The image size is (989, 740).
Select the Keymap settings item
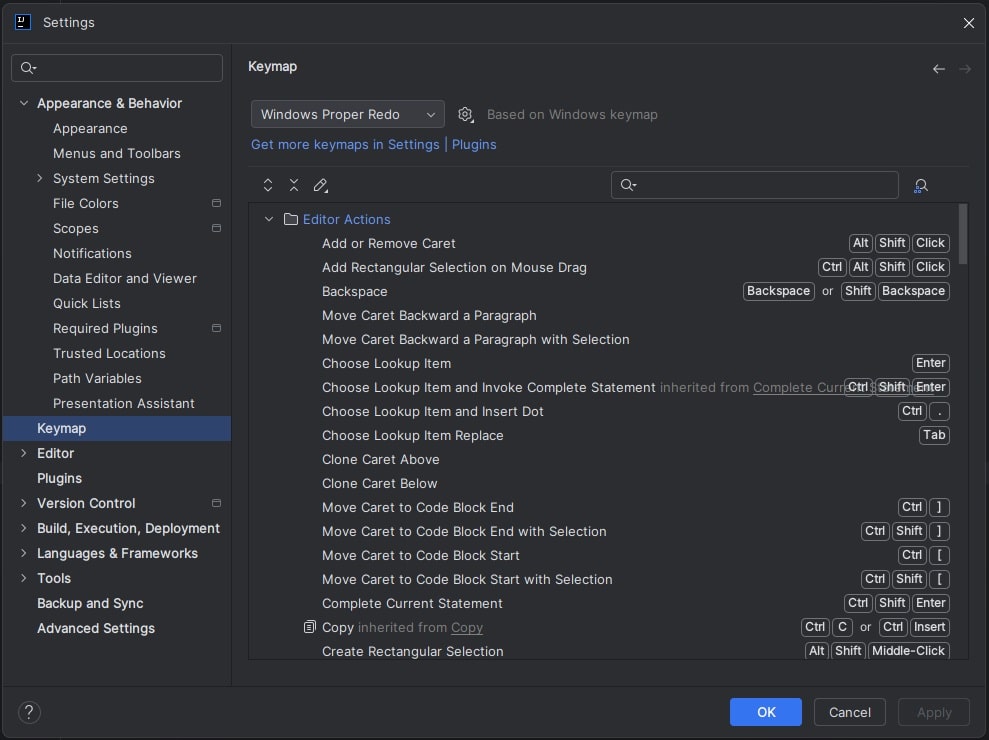(117, 428)
